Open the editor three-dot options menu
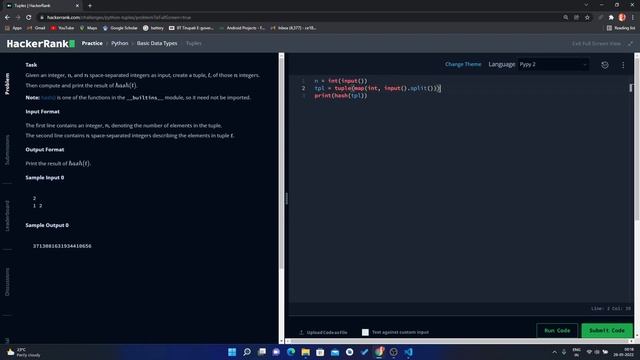The image size is (640, 360). (623, 65)
